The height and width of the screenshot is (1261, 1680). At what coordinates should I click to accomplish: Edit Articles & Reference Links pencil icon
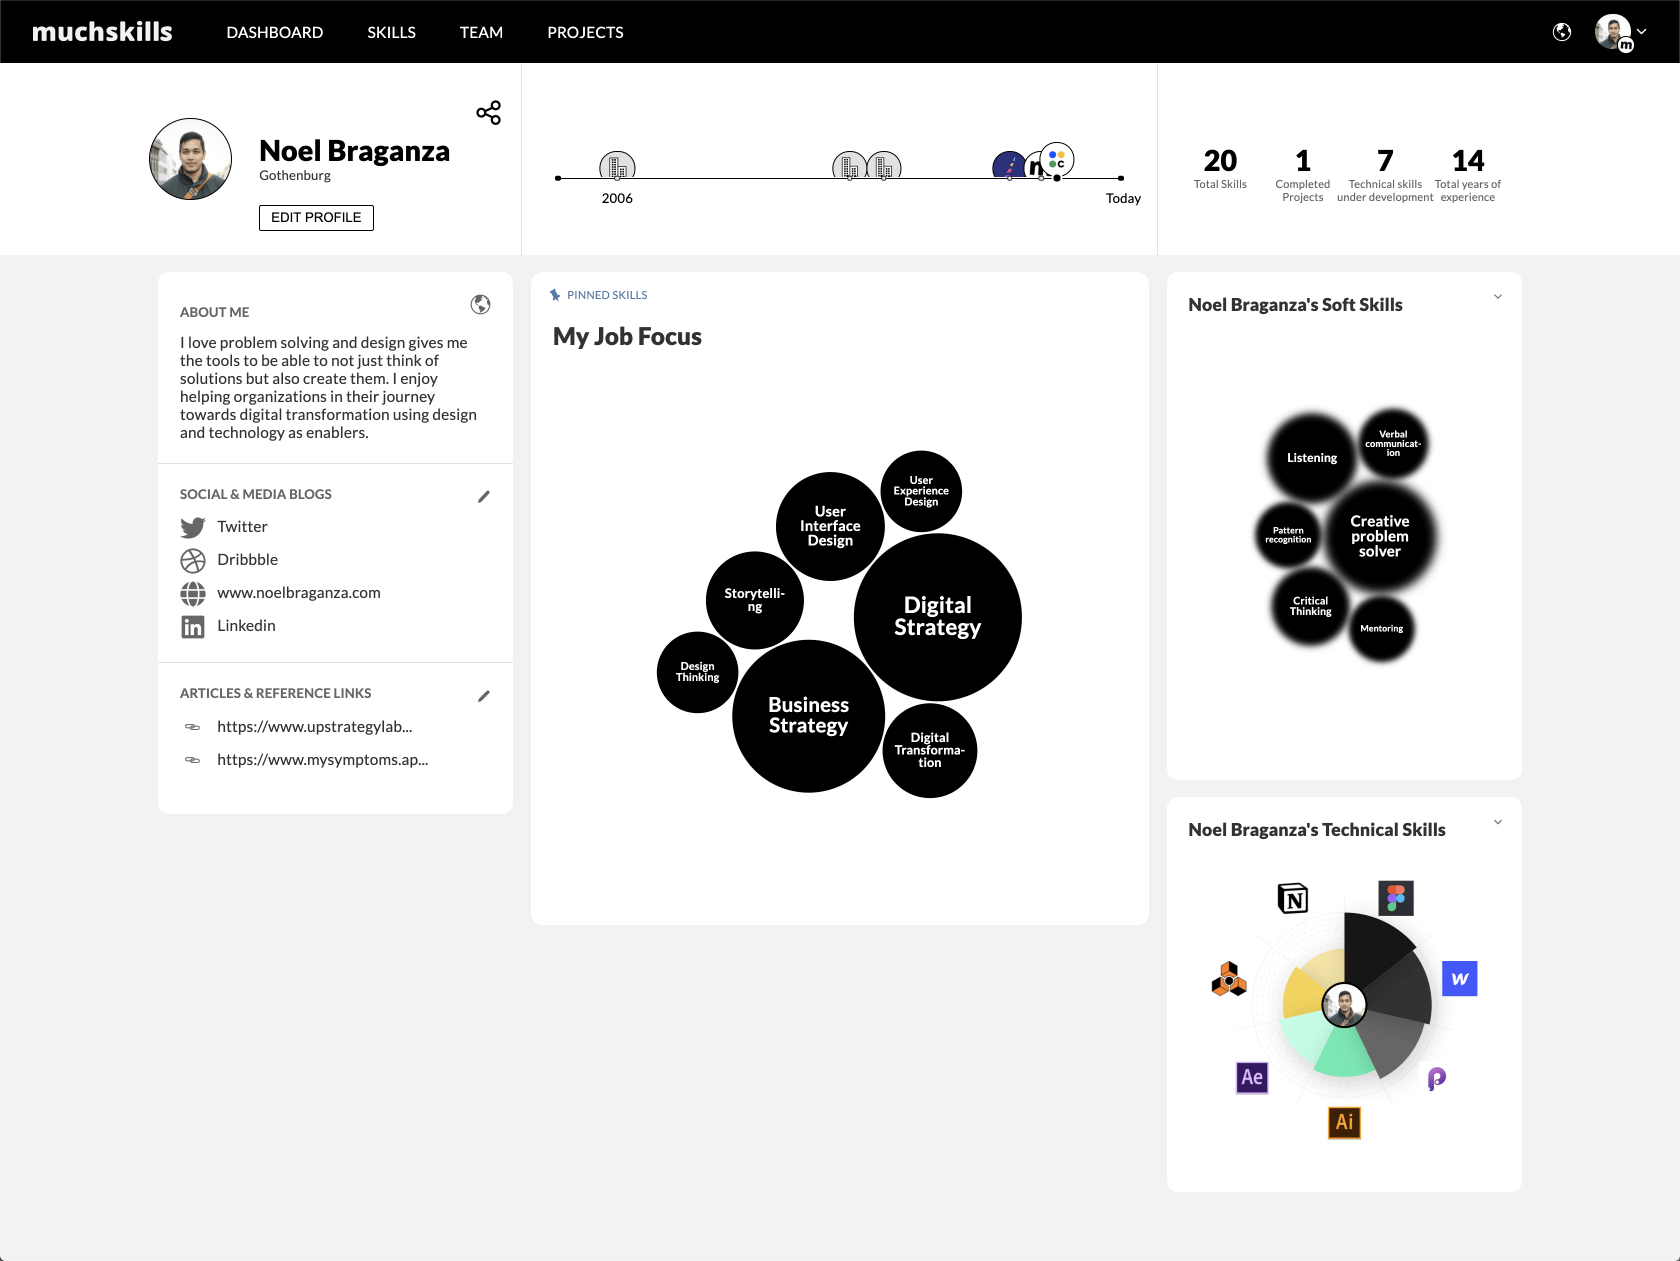tap(484, 696)
